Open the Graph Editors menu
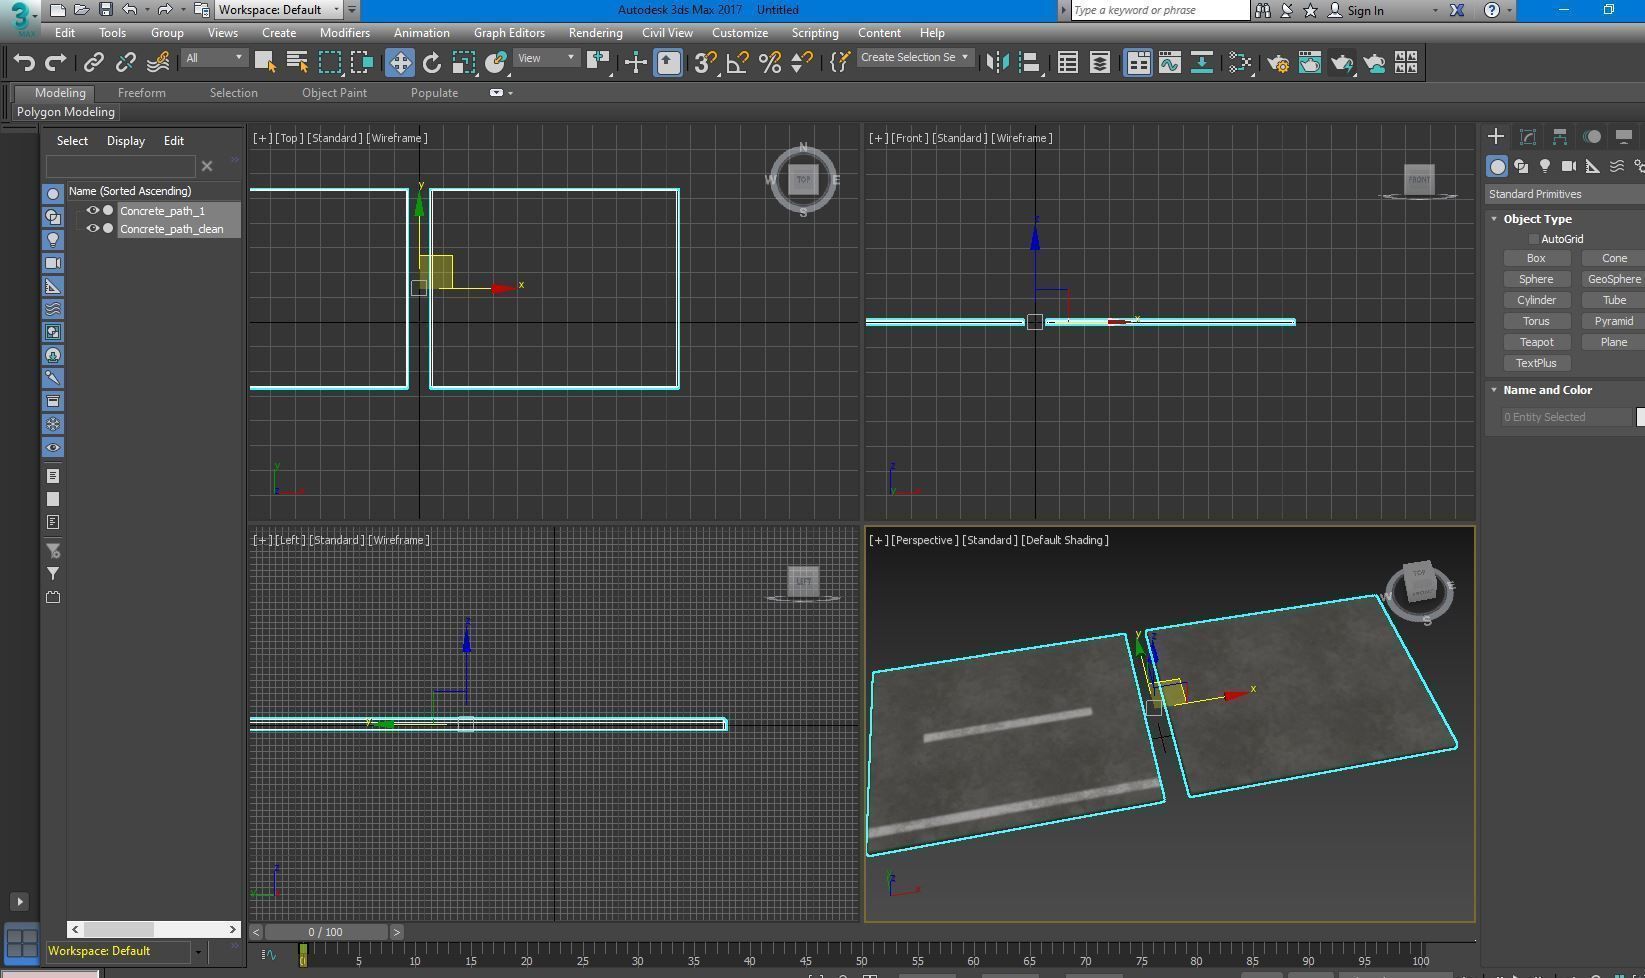 [x=509, y=33]
